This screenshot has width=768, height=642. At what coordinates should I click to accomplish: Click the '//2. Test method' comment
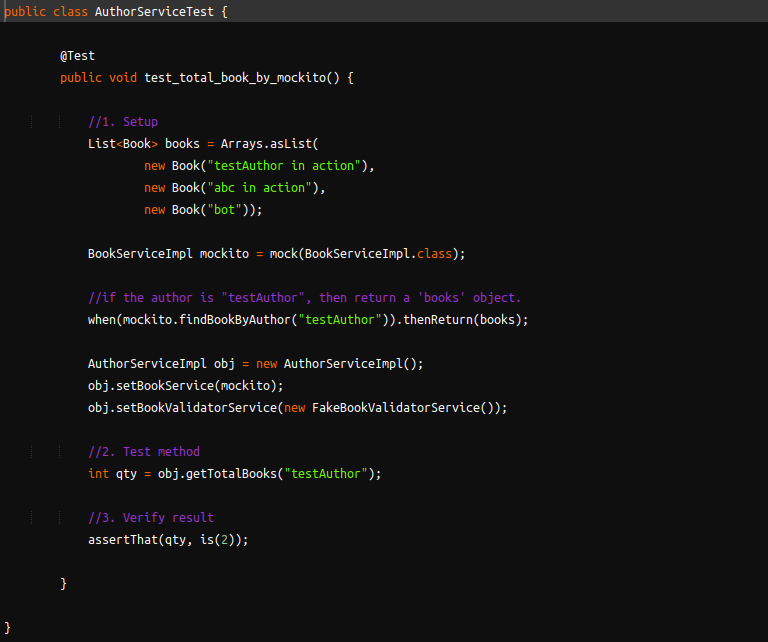[144, 452]
